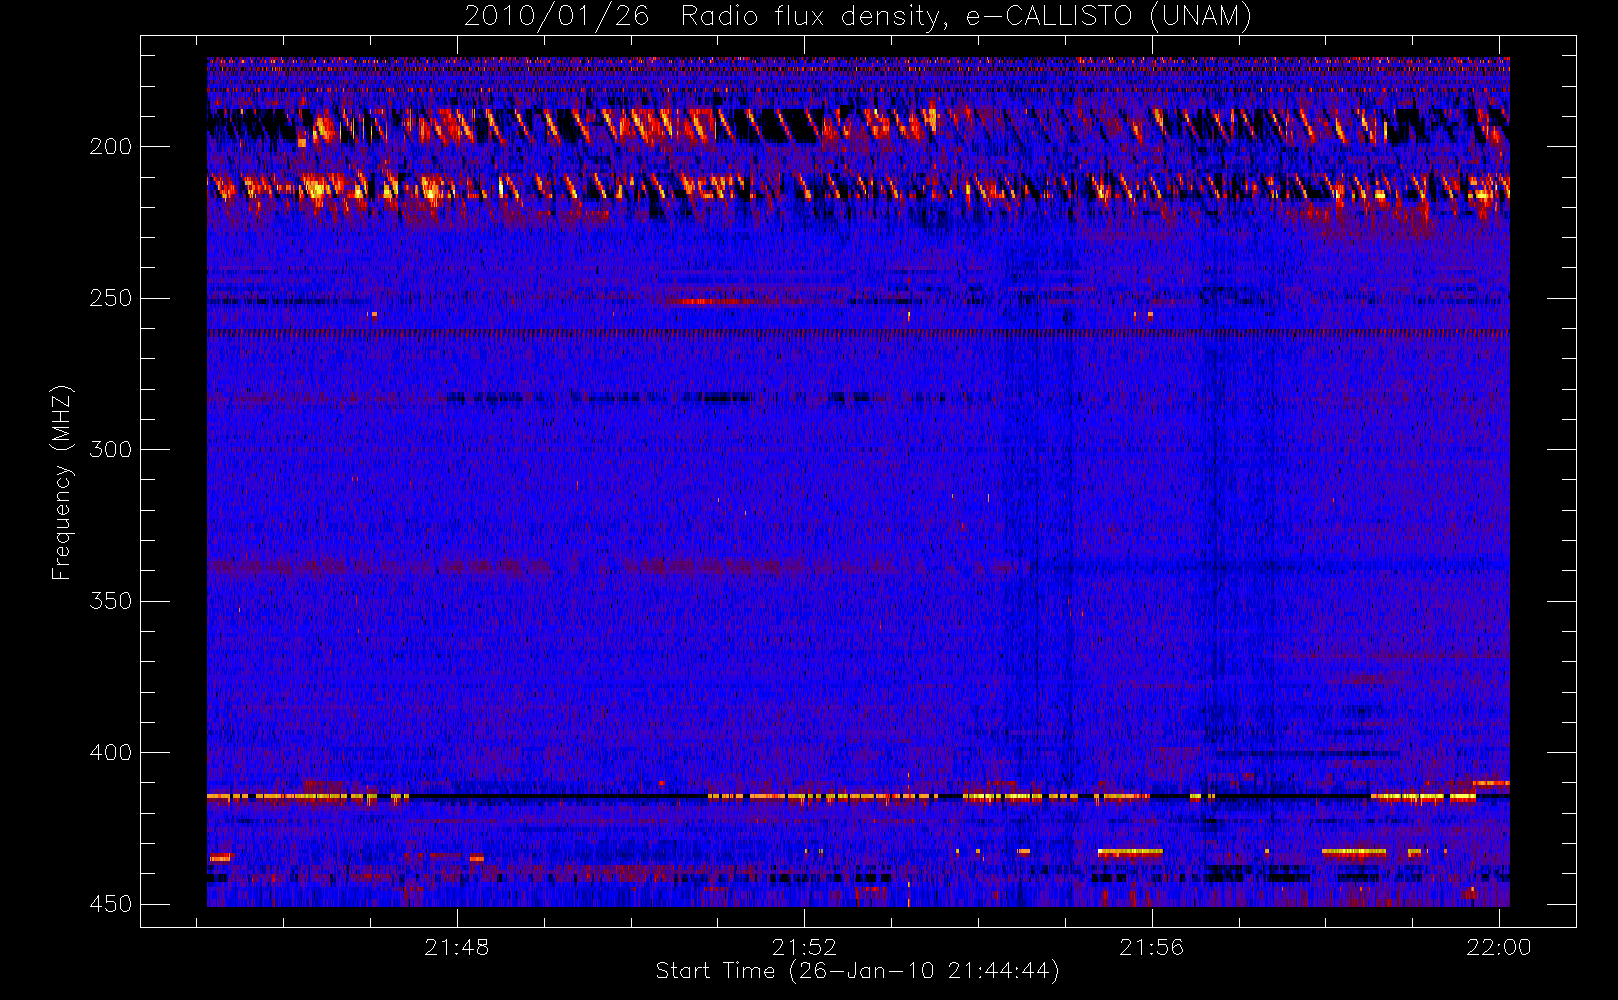Click the 'Frequency (MHZ)' axis label
The width and height of the screenshot is (1618, 1000).
tap(62, 482)
